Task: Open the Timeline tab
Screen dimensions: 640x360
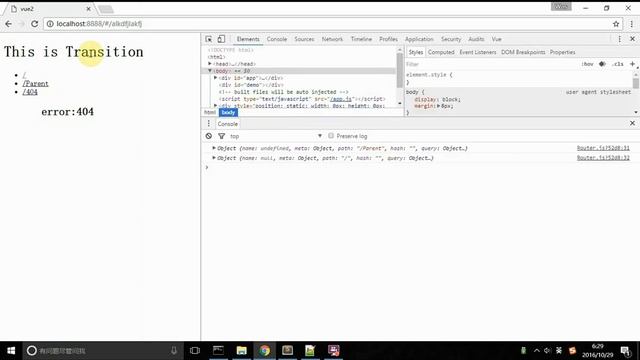Action: pyautogui.click(x=361, y=39)
